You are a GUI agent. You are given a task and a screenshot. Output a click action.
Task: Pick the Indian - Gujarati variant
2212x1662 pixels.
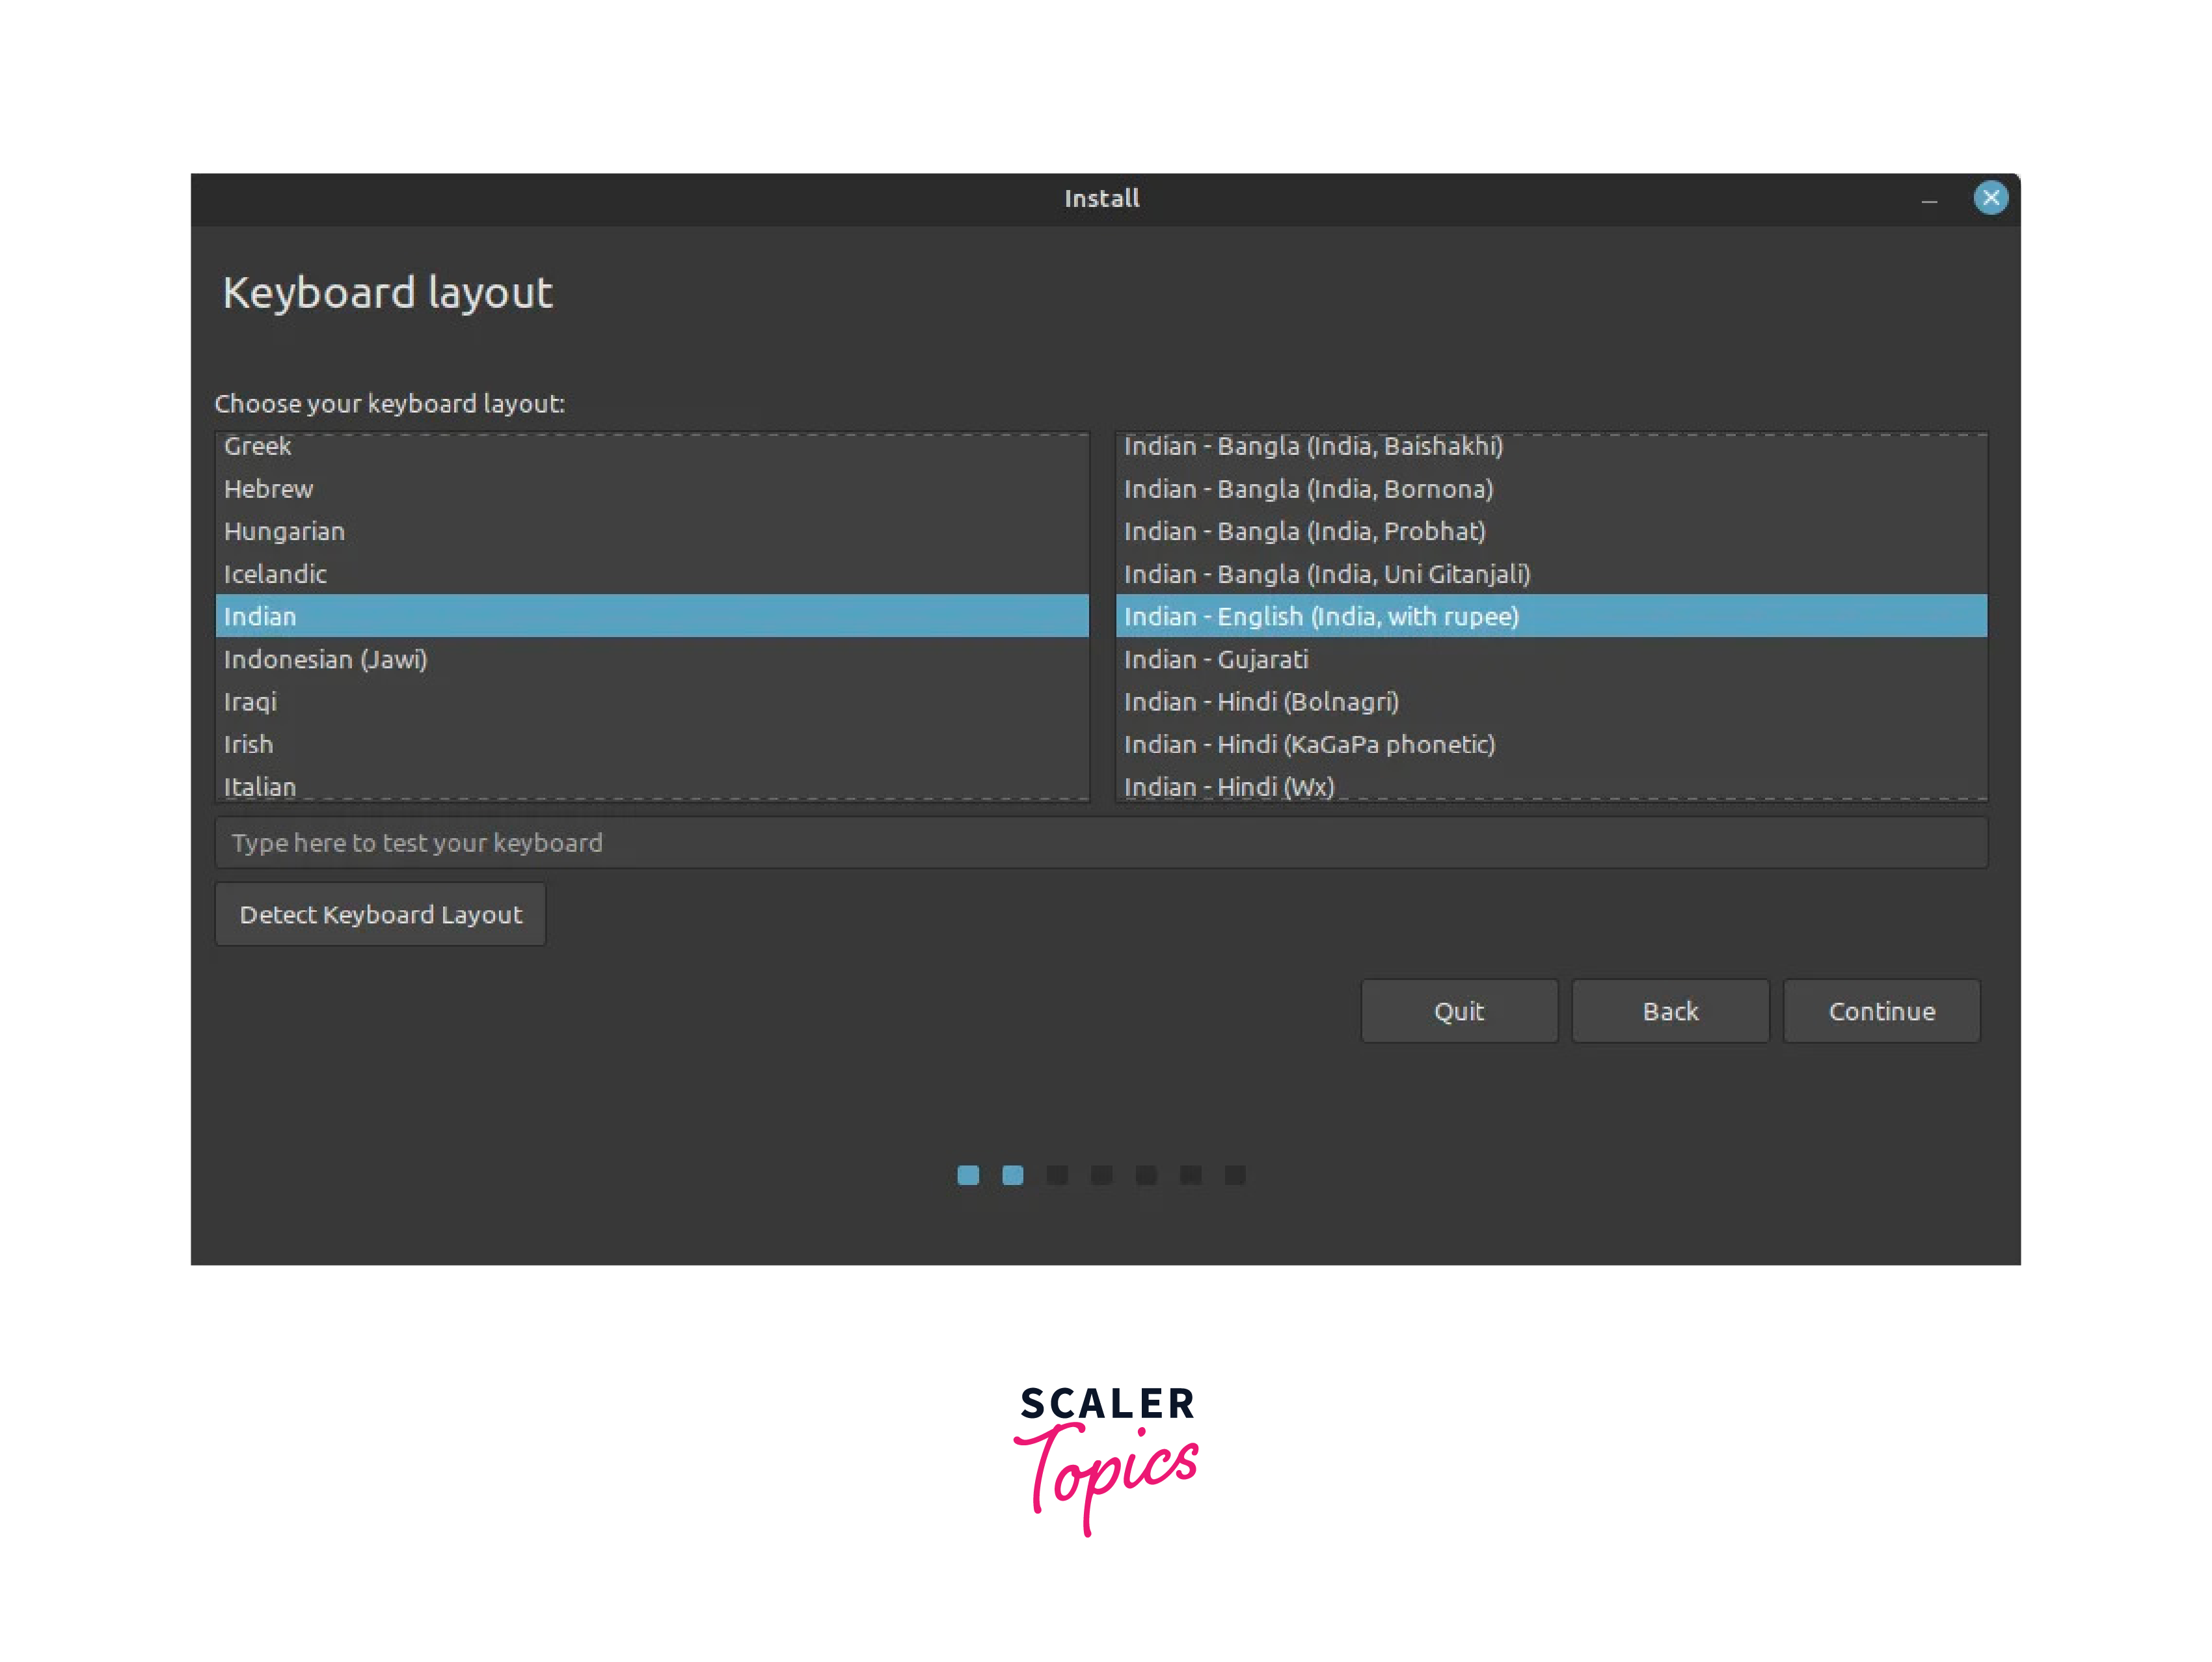[1215, 660]
